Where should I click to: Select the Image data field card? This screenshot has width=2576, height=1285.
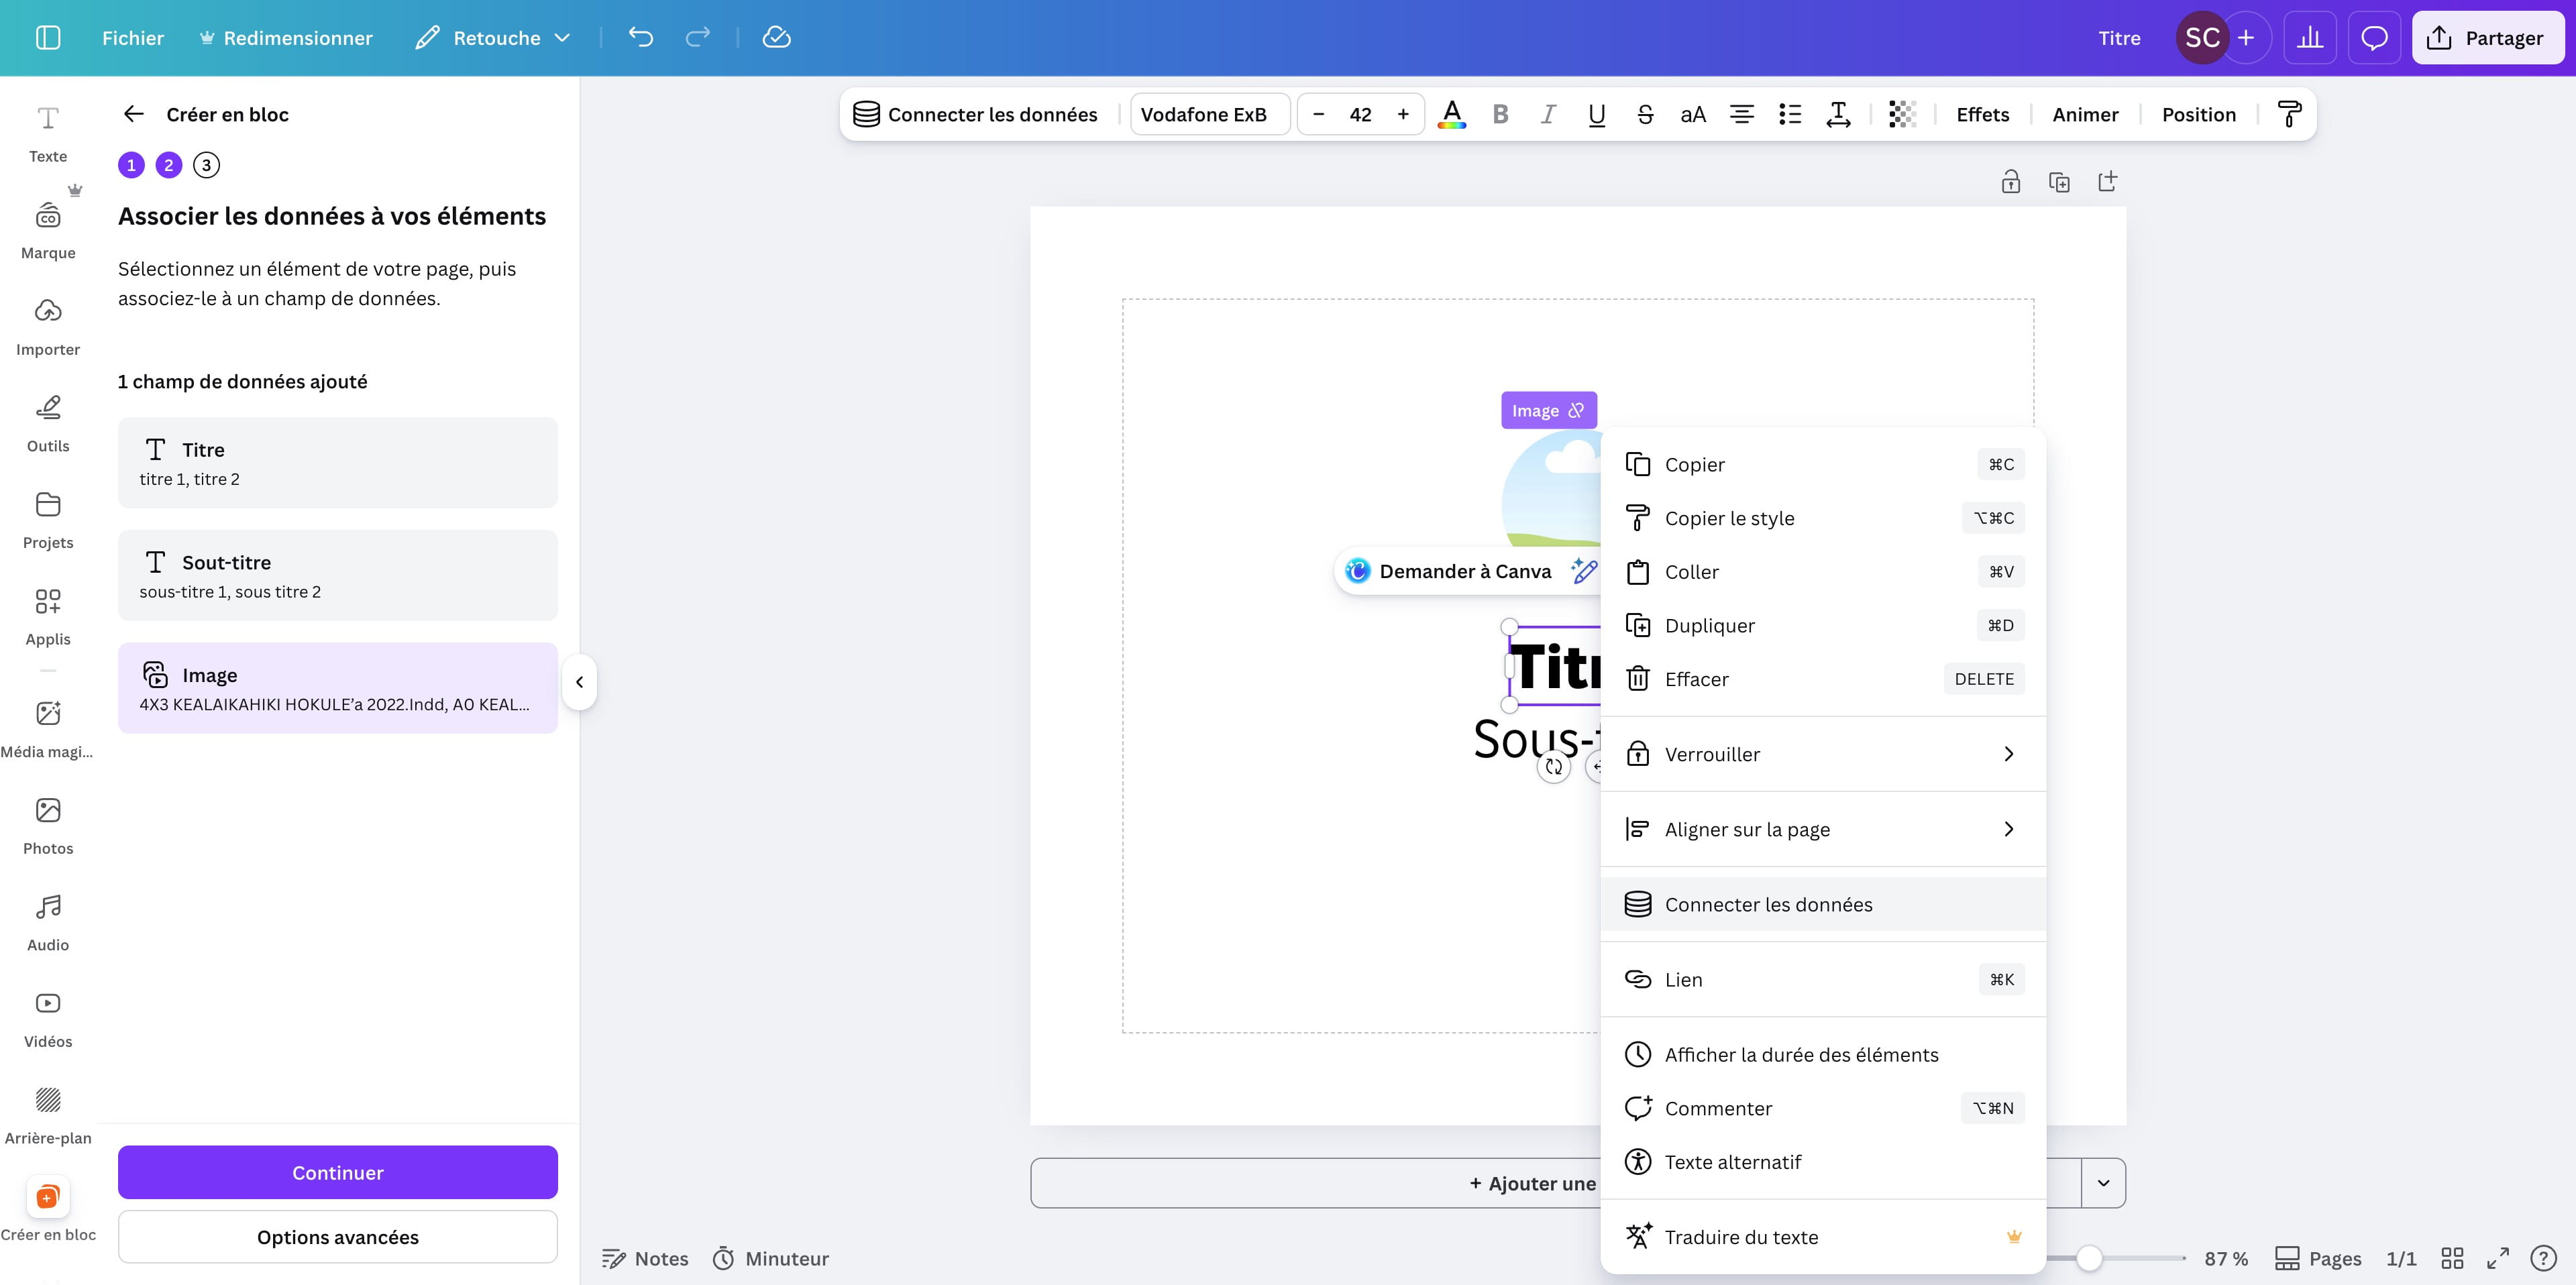(x=338, y=688)
